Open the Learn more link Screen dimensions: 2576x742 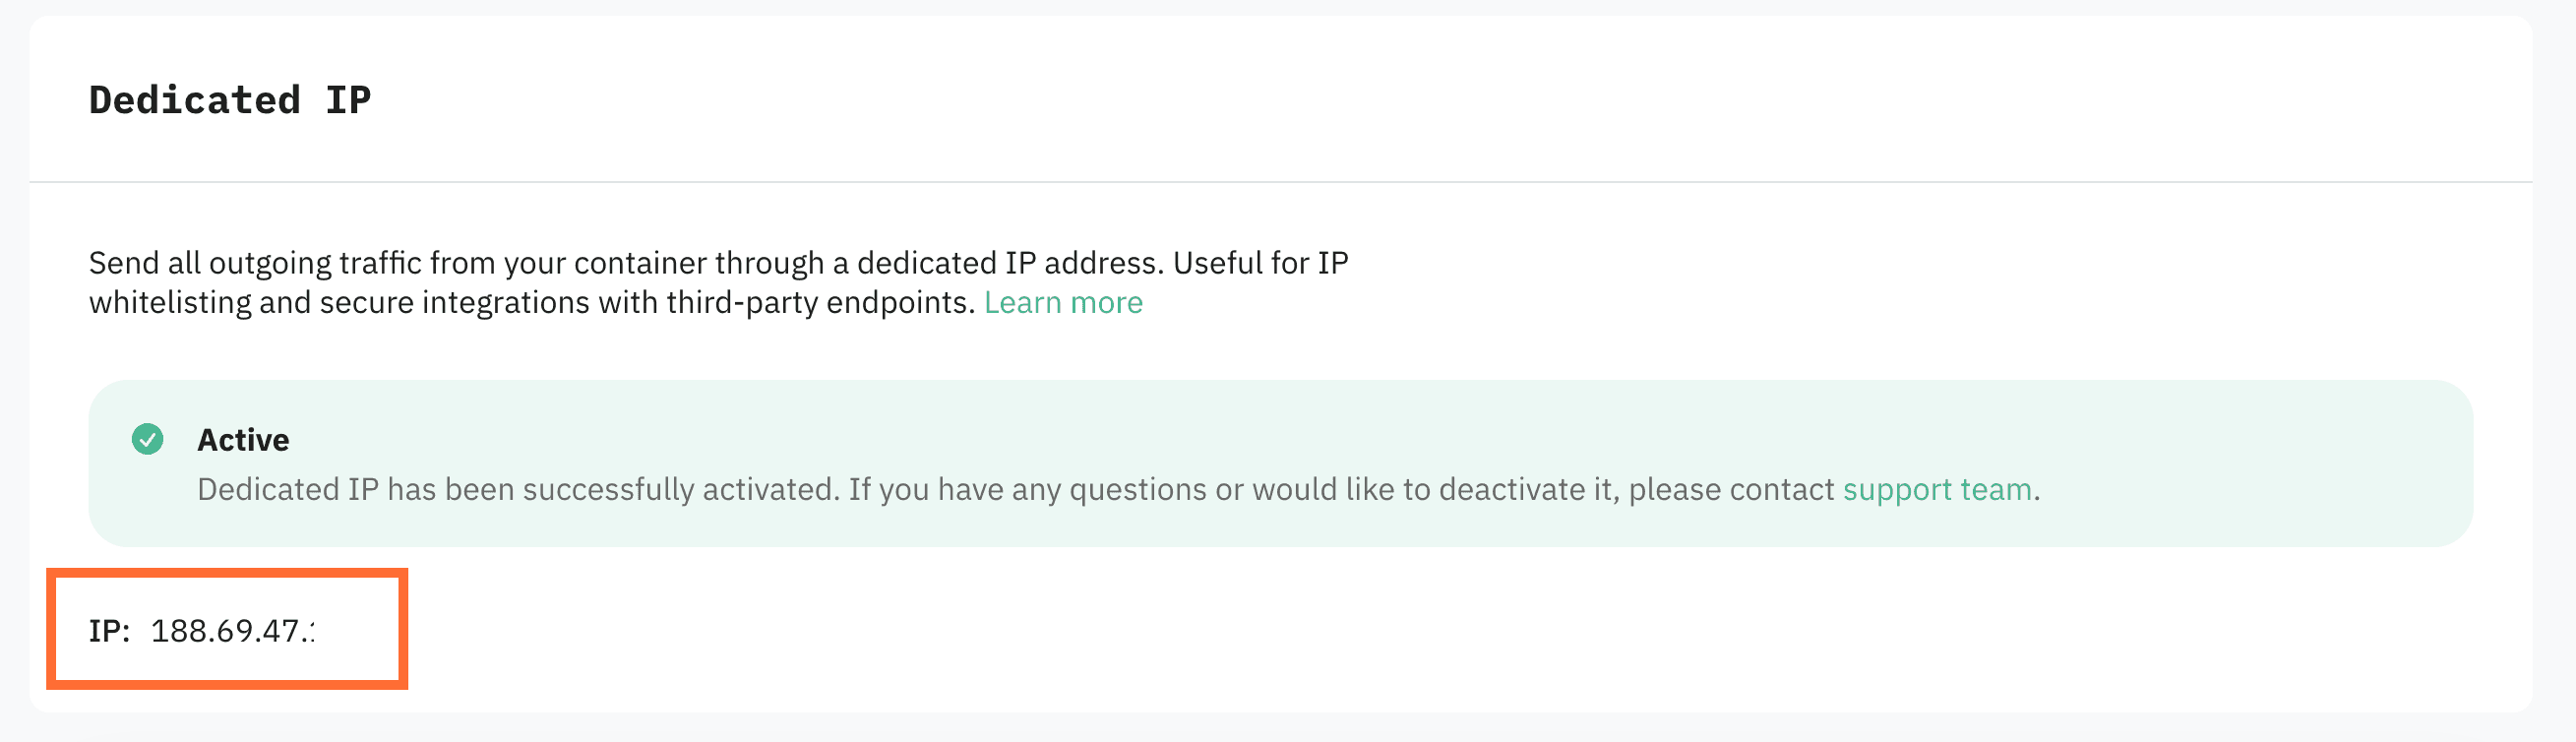(x=1064, y=302)
